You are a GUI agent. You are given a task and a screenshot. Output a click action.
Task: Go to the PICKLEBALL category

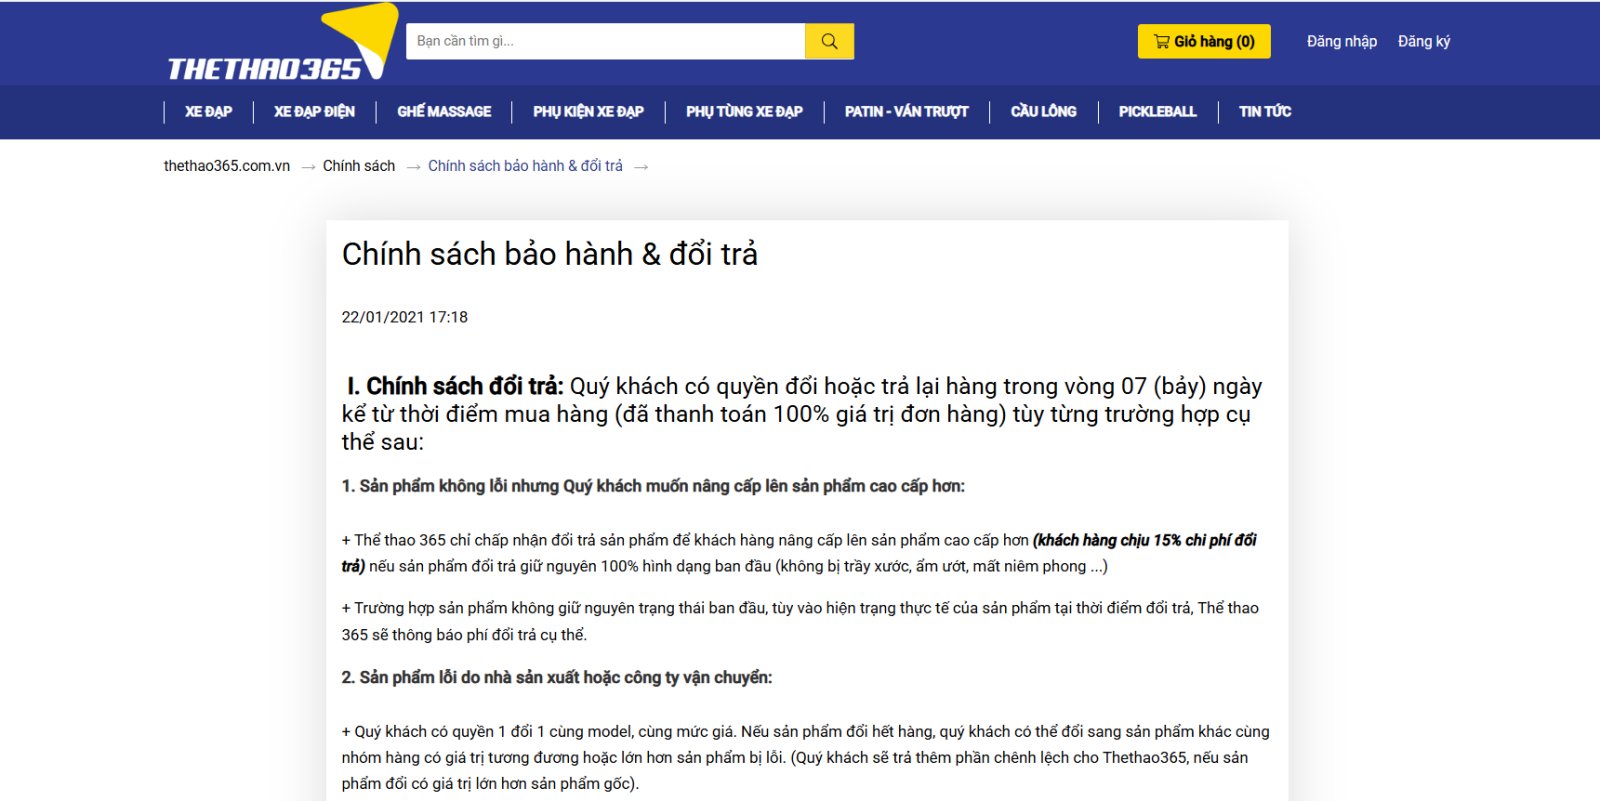pos(1157,111)
